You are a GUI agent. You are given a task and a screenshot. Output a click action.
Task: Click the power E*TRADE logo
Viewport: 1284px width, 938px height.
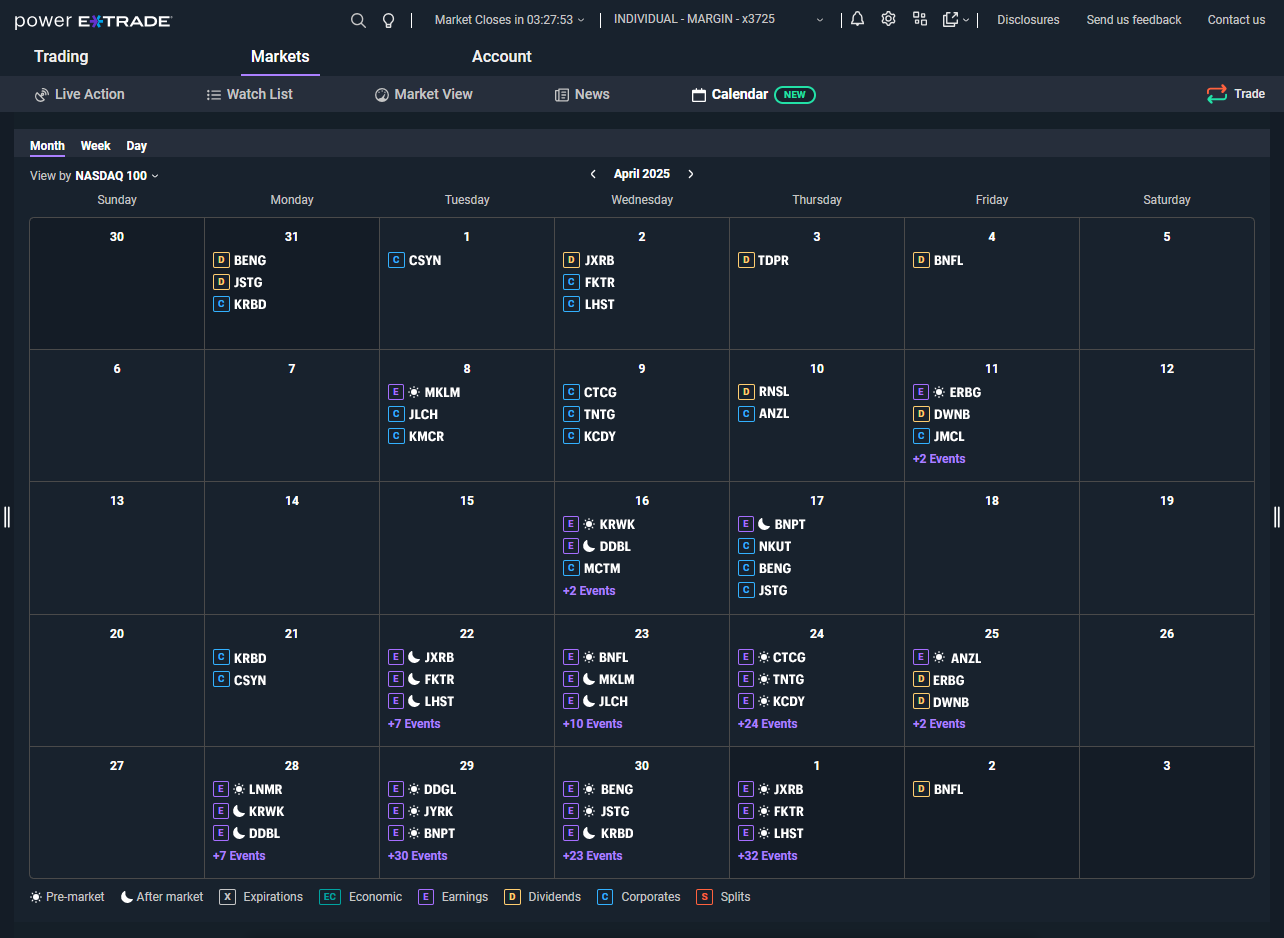click(93, 21)
